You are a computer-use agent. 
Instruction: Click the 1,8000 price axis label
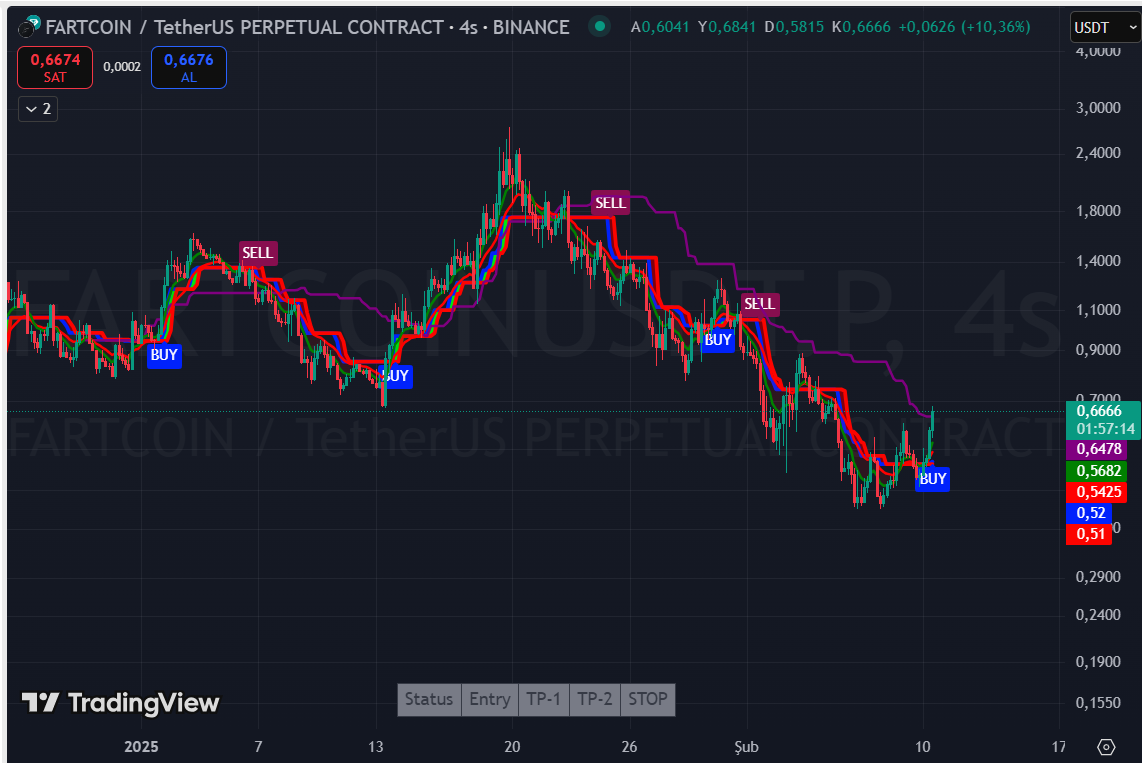click(x=1098, y=211)
